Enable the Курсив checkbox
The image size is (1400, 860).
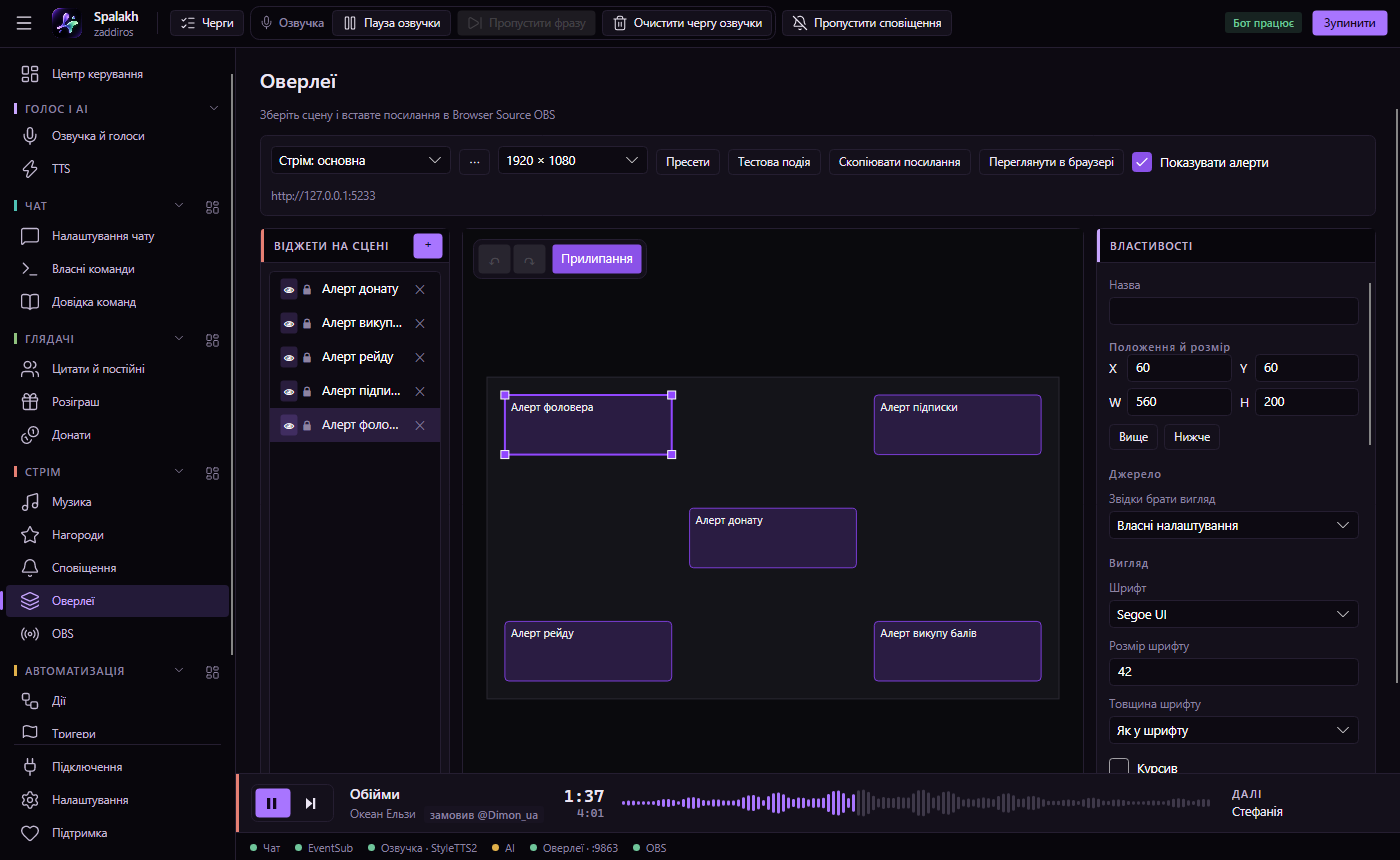coord(1119,768)
